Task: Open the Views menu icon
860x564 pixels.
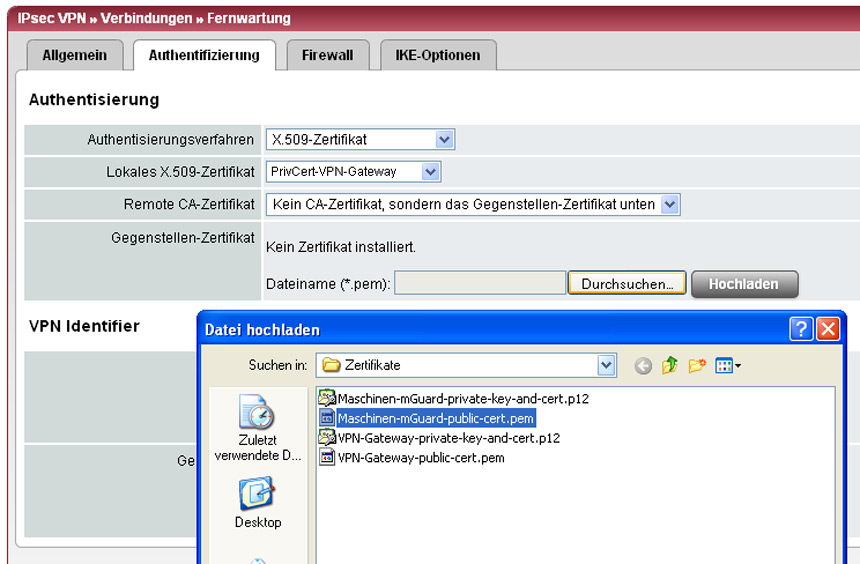Action: tap(728, 366)
